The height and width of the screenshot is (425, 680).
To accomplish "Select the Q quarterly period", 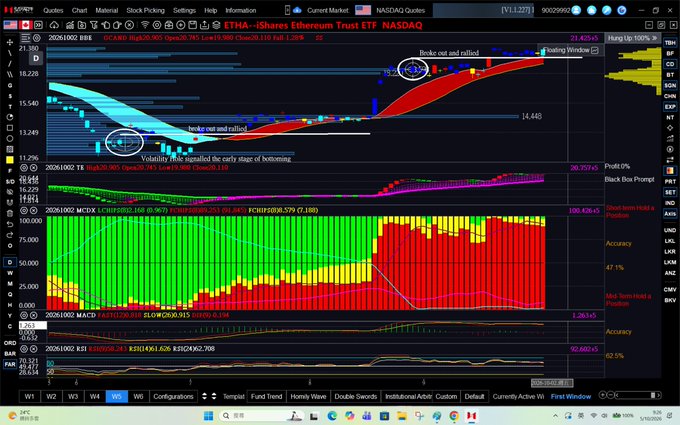I will coord(10,294).
